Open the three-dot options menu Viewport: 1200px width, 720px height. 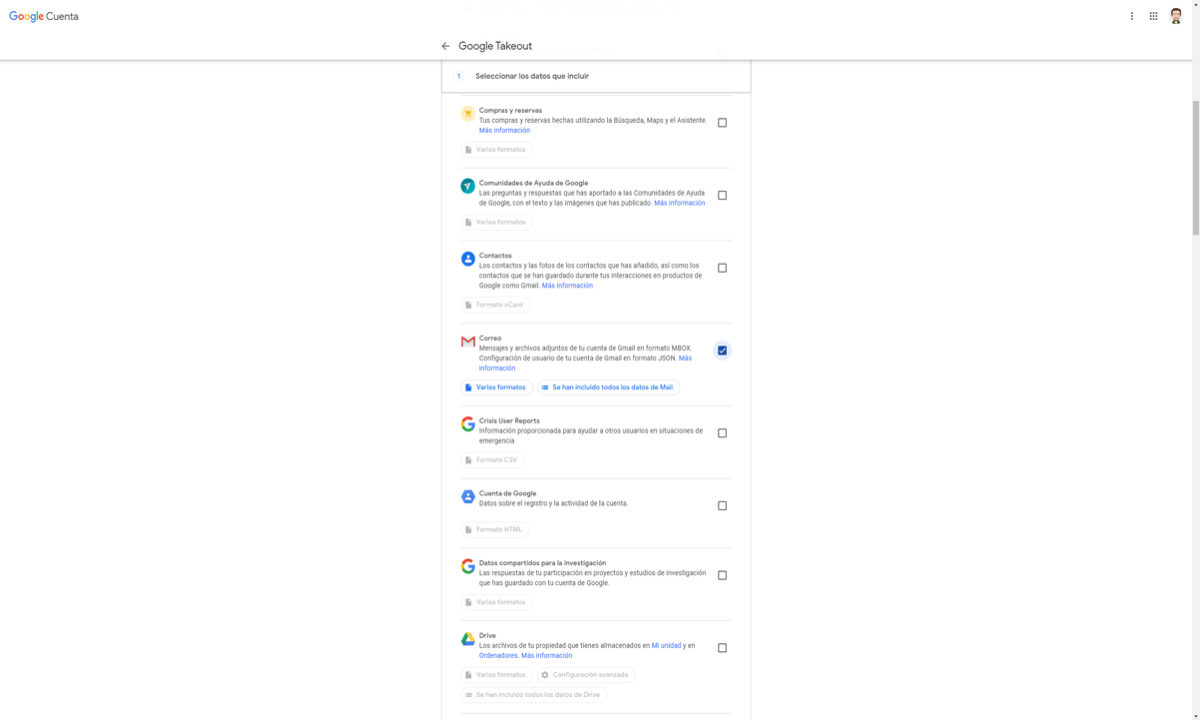[x=1132, y=16]
